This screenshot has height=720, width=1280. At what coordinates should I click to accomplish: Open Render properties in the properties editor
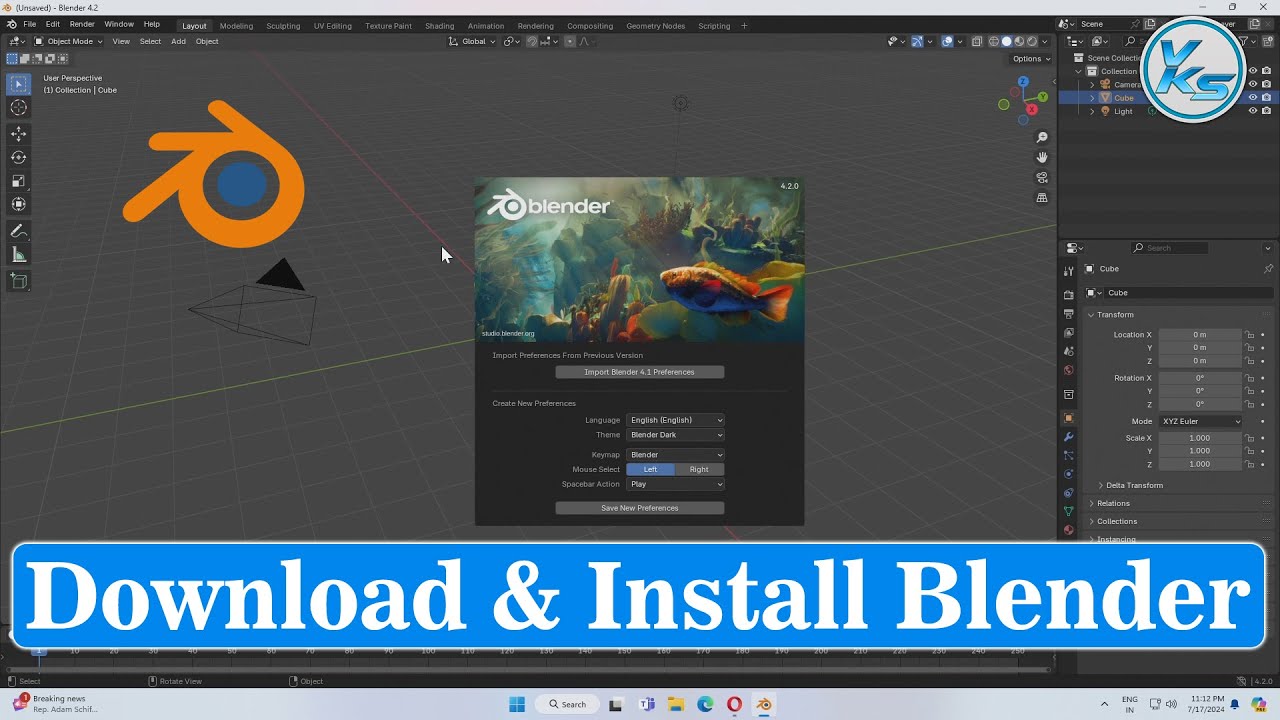click(x=1068, y=297)
